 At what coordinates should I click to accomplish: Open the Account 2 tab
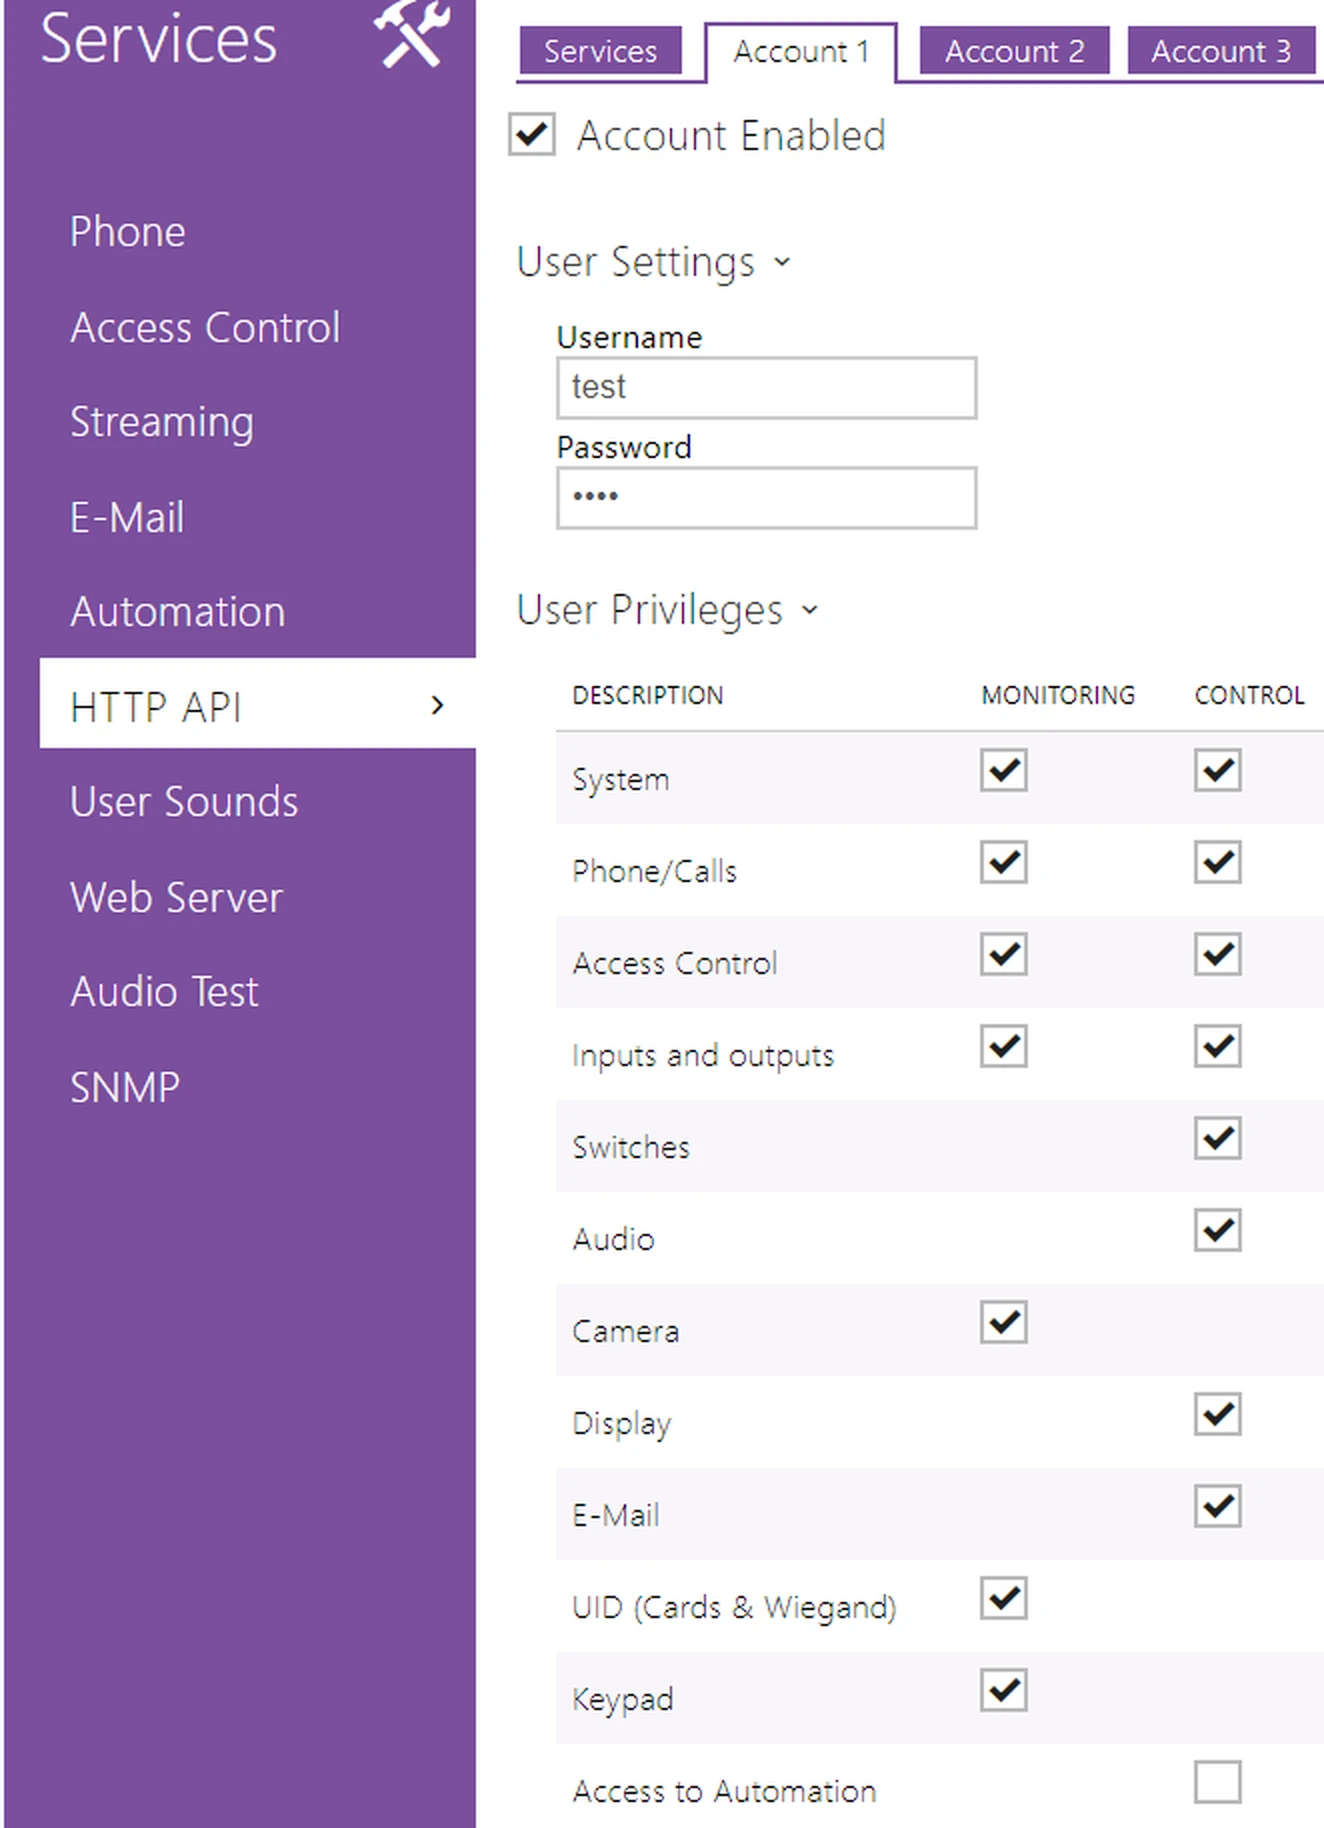(x=1014, y=51)
